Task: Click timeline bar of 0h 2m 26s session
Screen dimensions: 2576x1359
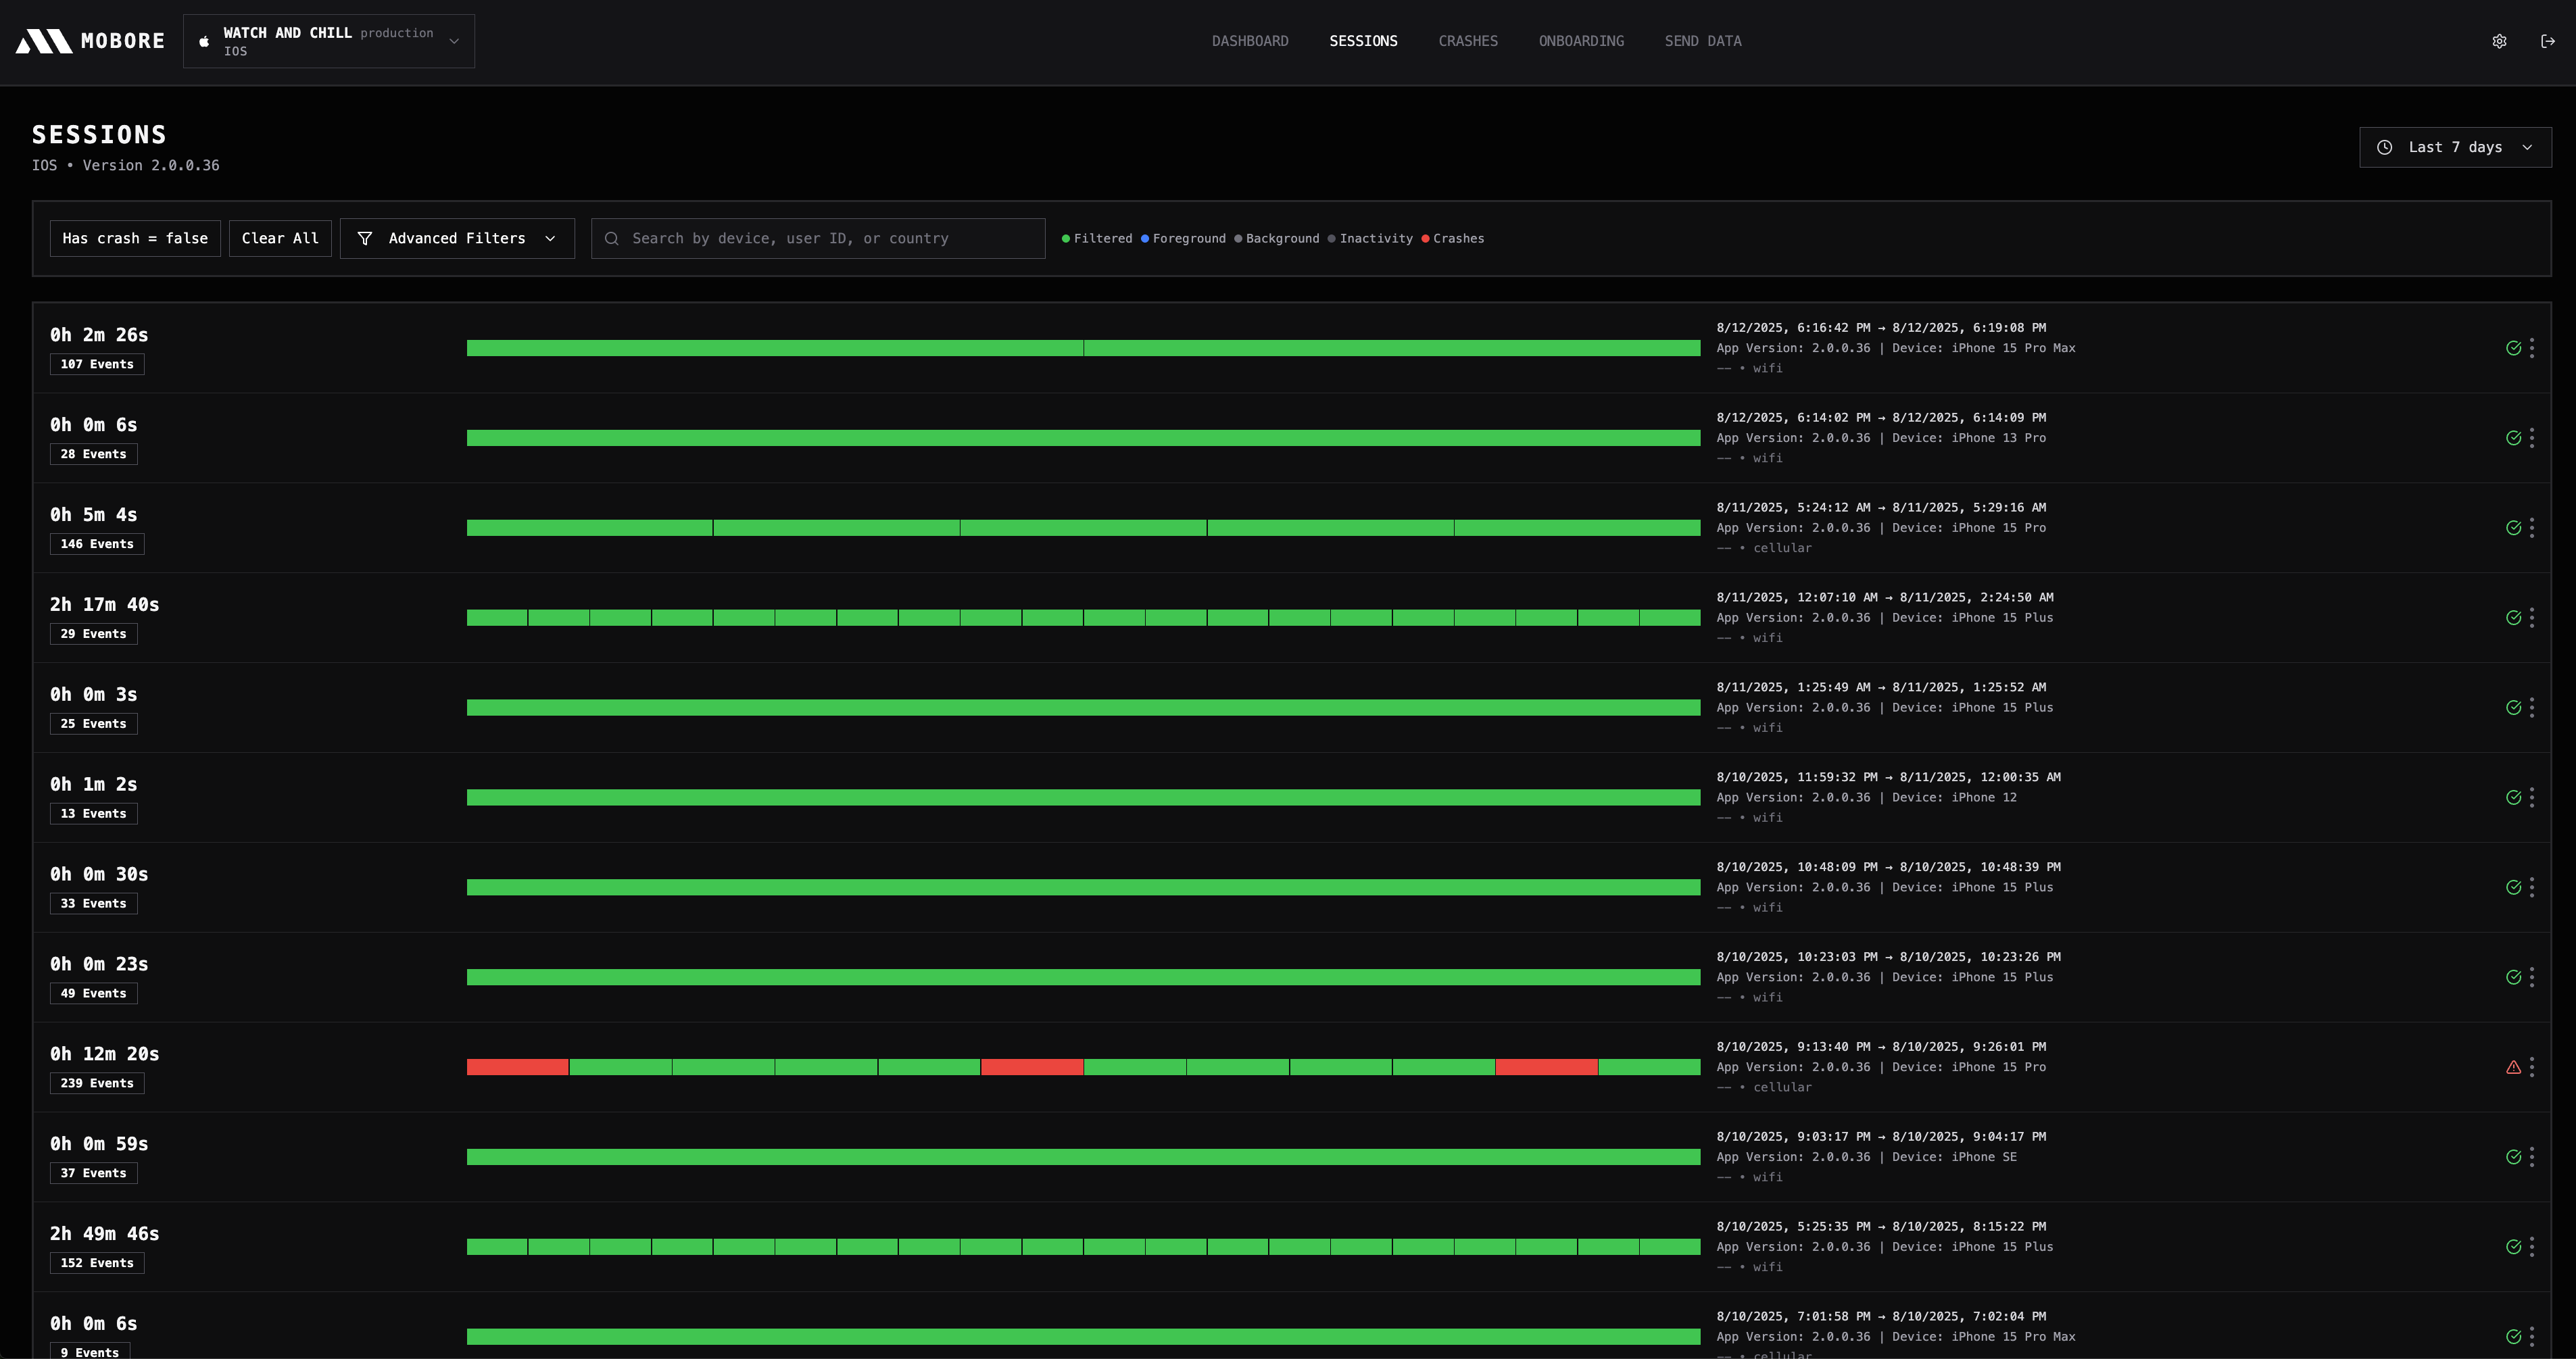Action: tap(1083, 348)
